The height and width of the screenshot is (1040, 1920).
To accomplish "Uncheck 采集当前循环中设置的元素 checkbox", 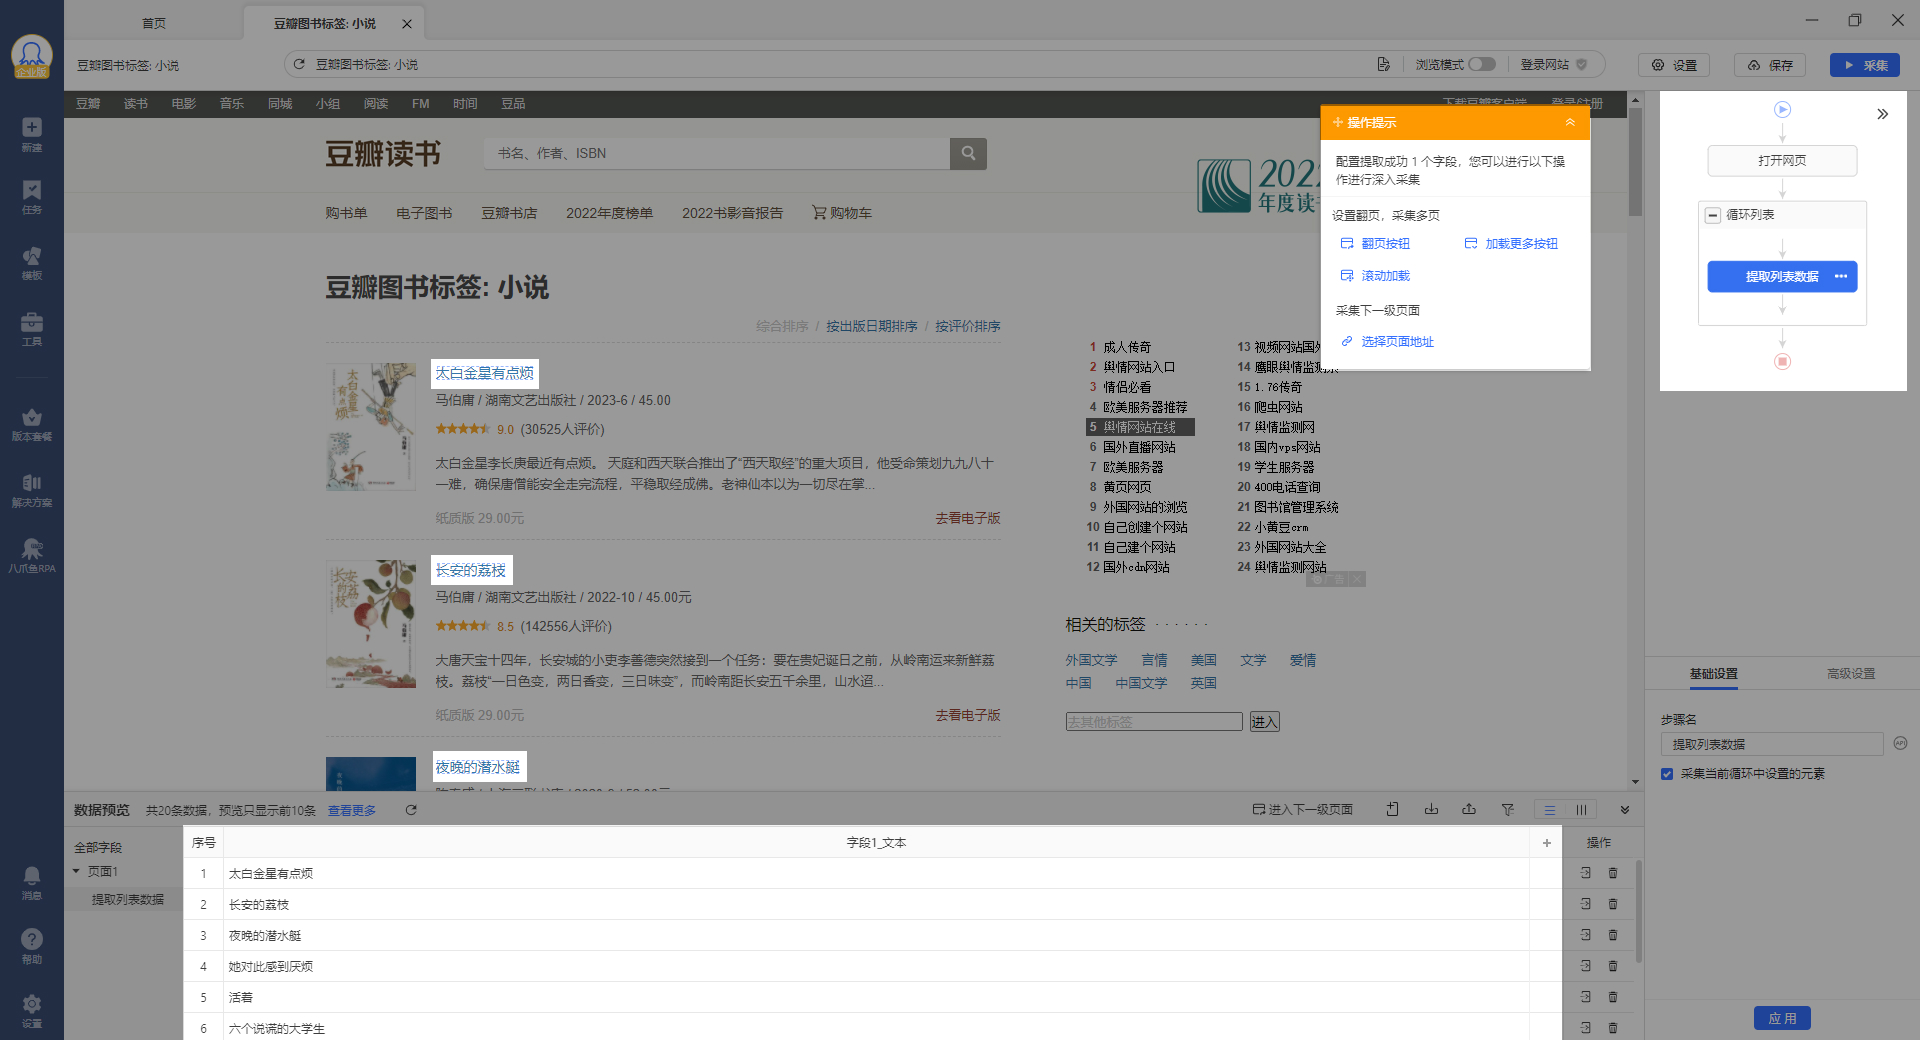I will [1667, 774].
